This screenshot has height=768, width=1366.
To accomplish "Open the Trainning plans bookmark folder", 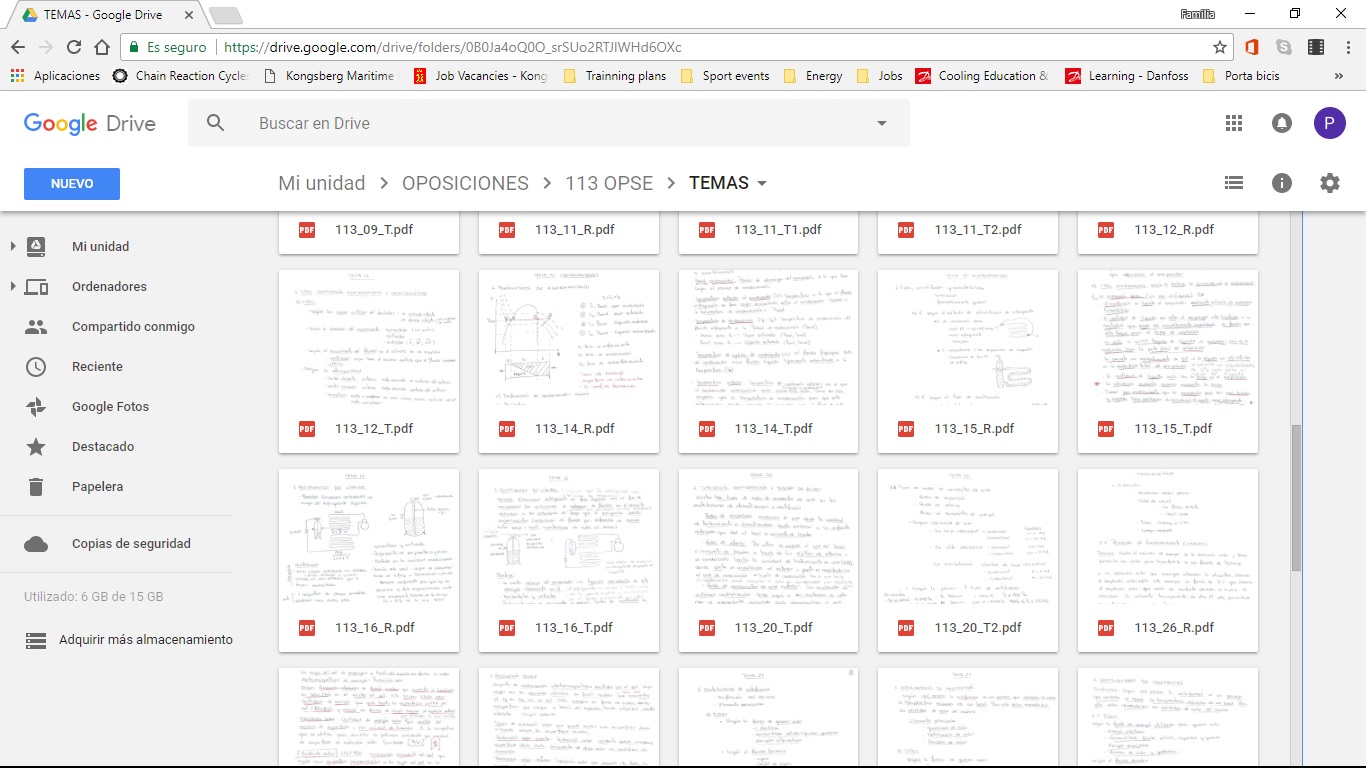I will click(615, 76).
